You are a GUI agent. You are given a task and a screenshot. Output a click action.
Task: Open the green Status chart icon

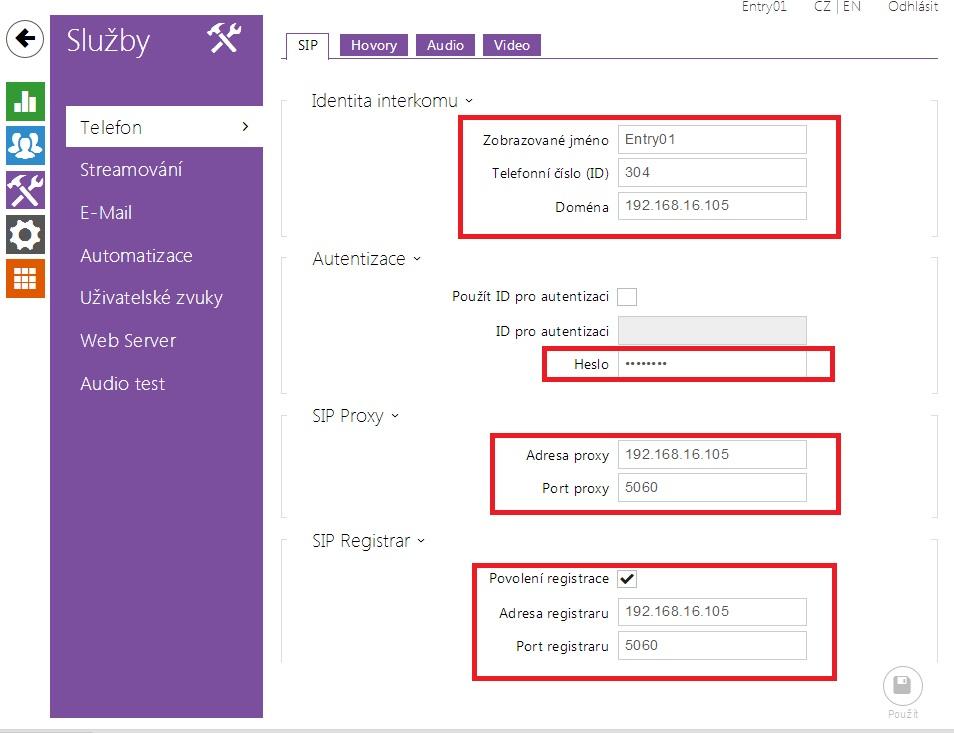pos(25,101)
